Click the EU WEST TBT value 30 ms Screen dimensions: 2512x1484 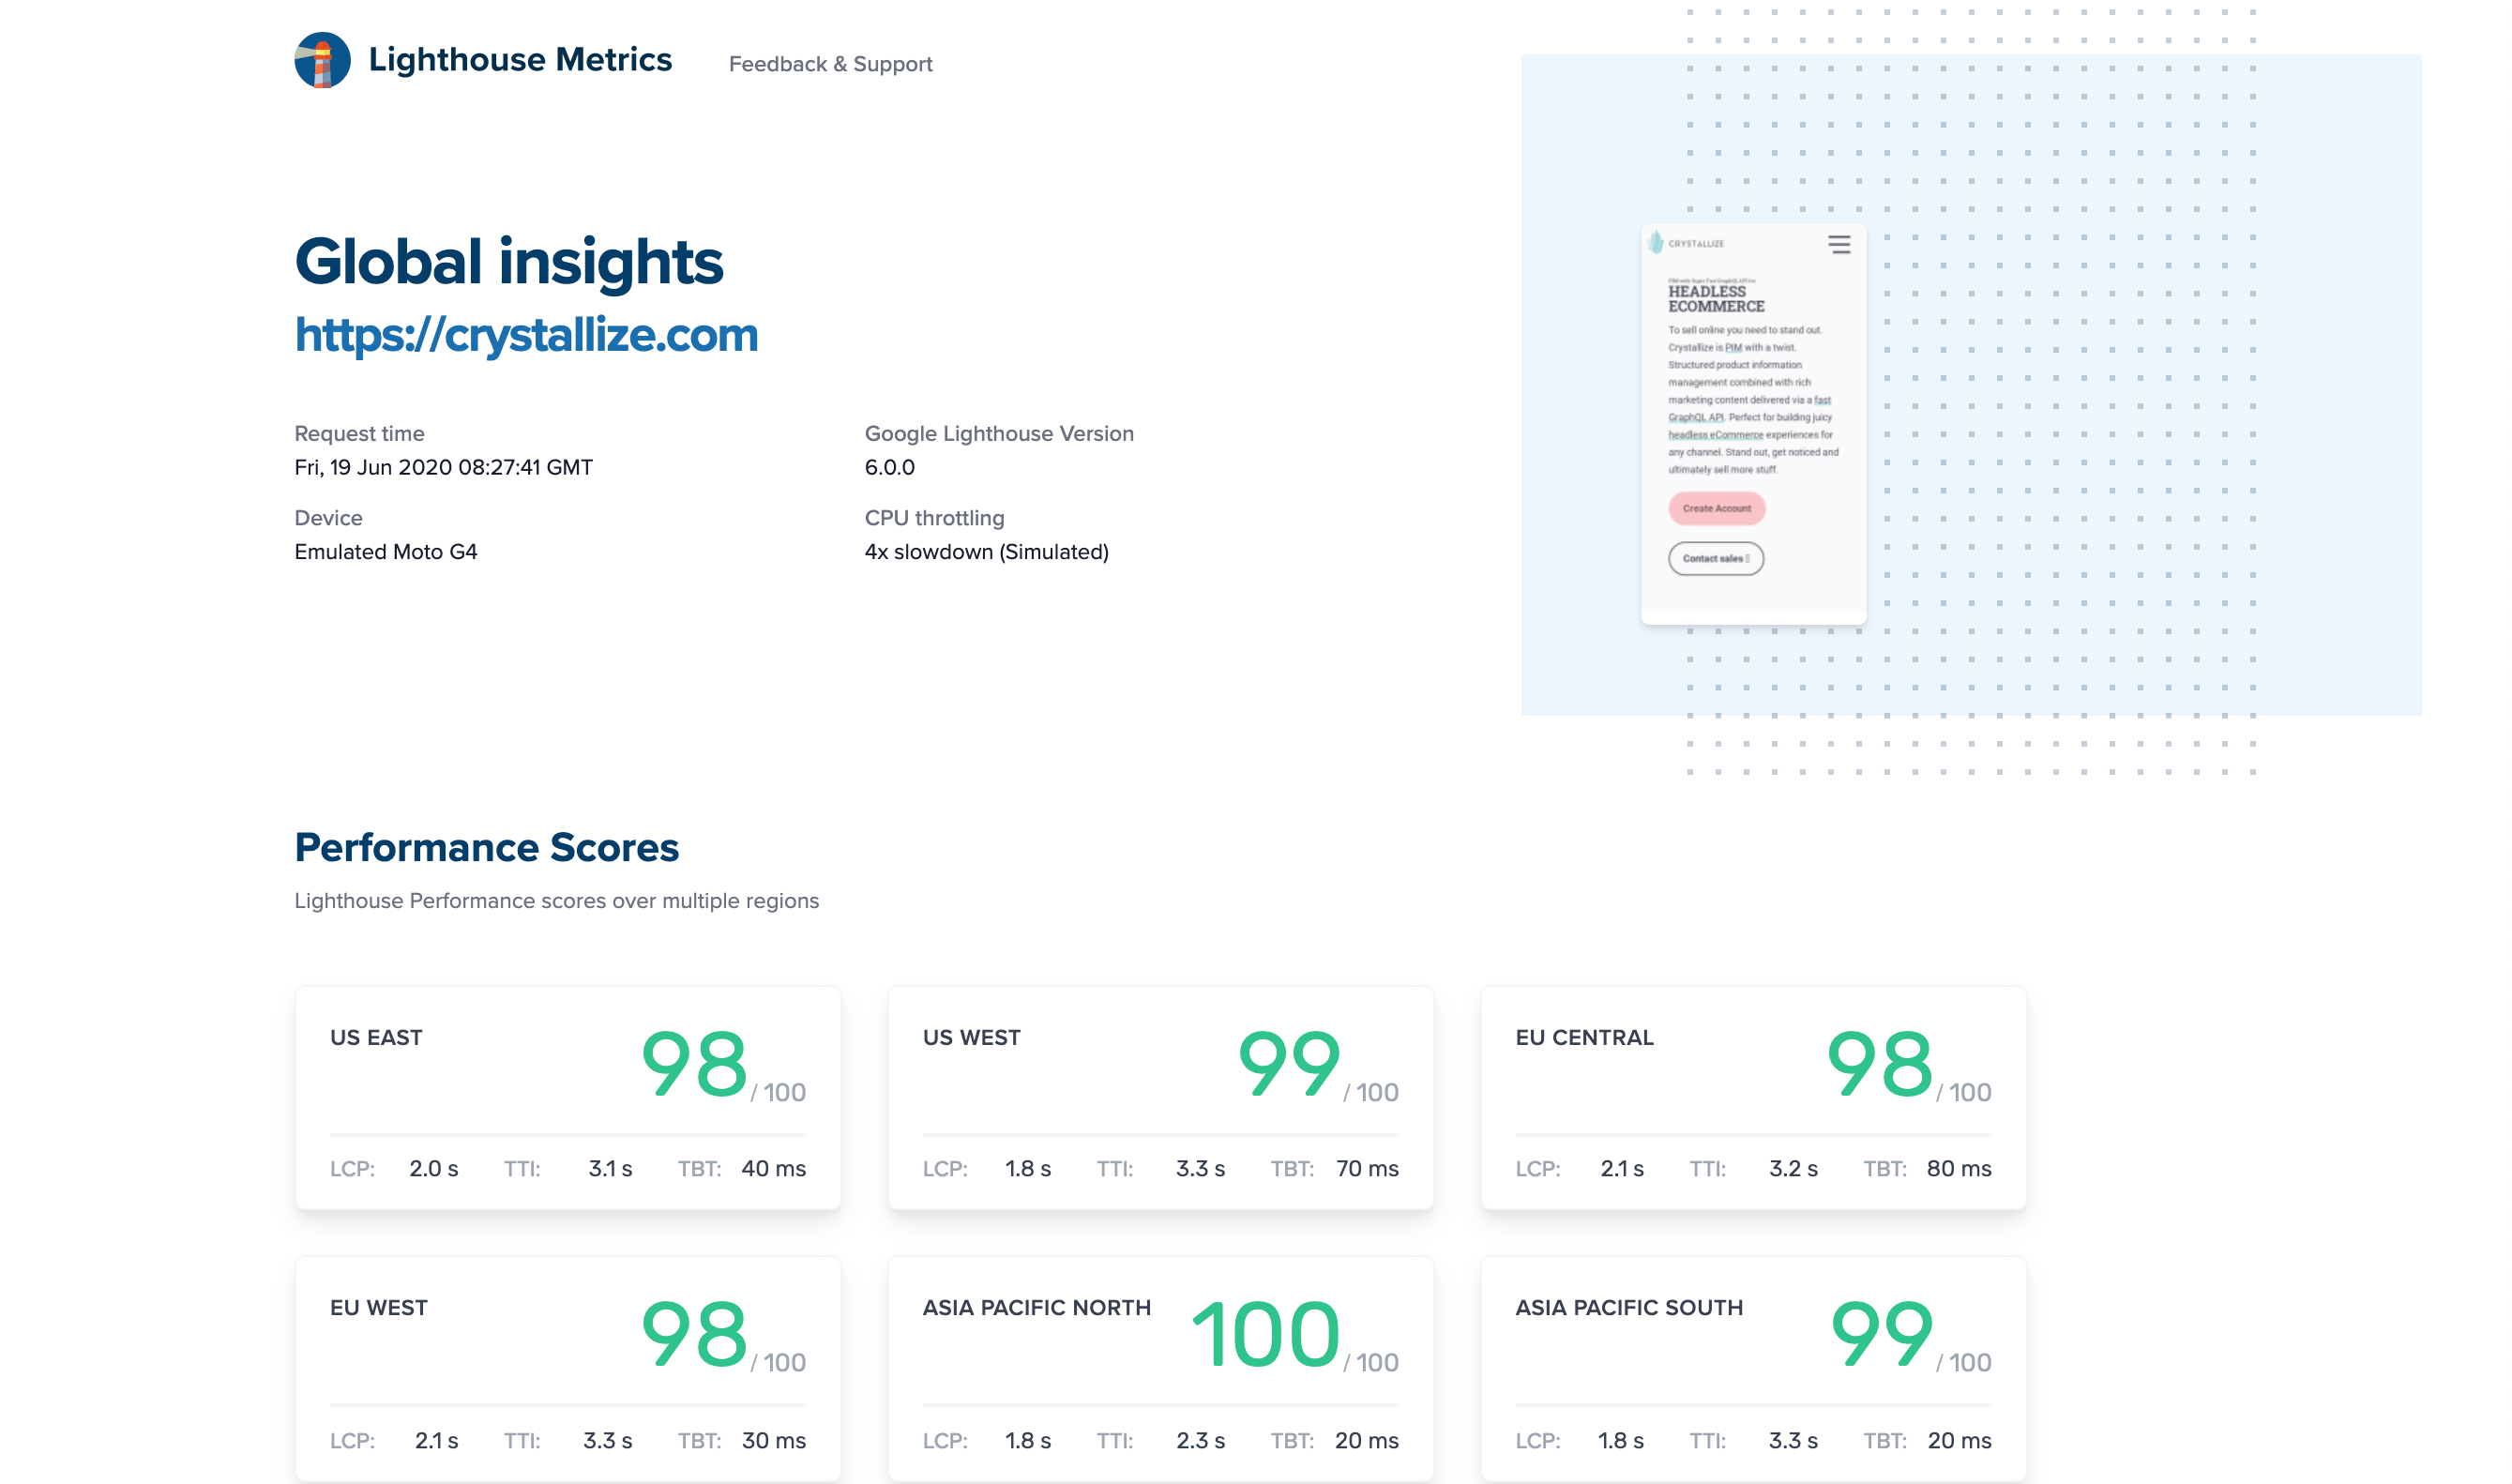tap(773, 1440)
